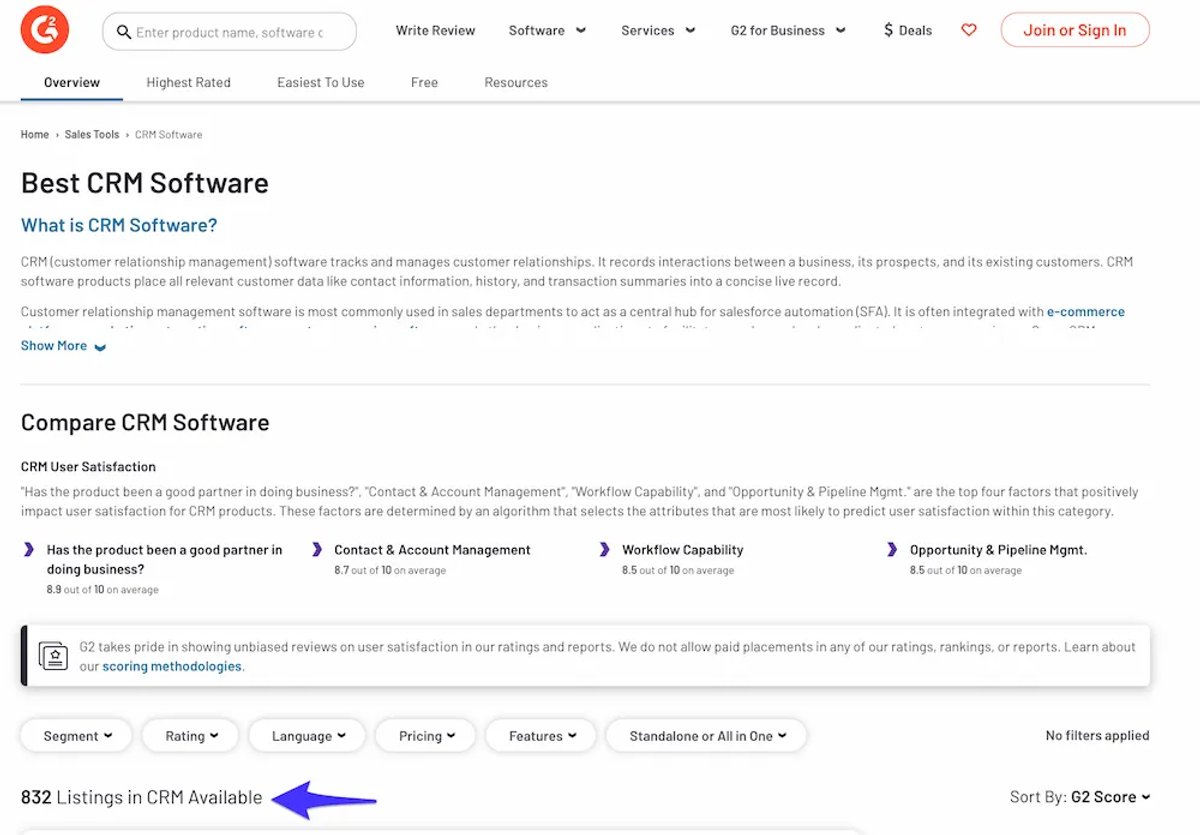Open What is CRM Software? link
The width and height of the screenshot is (1200, 835).
click(119, 225)
